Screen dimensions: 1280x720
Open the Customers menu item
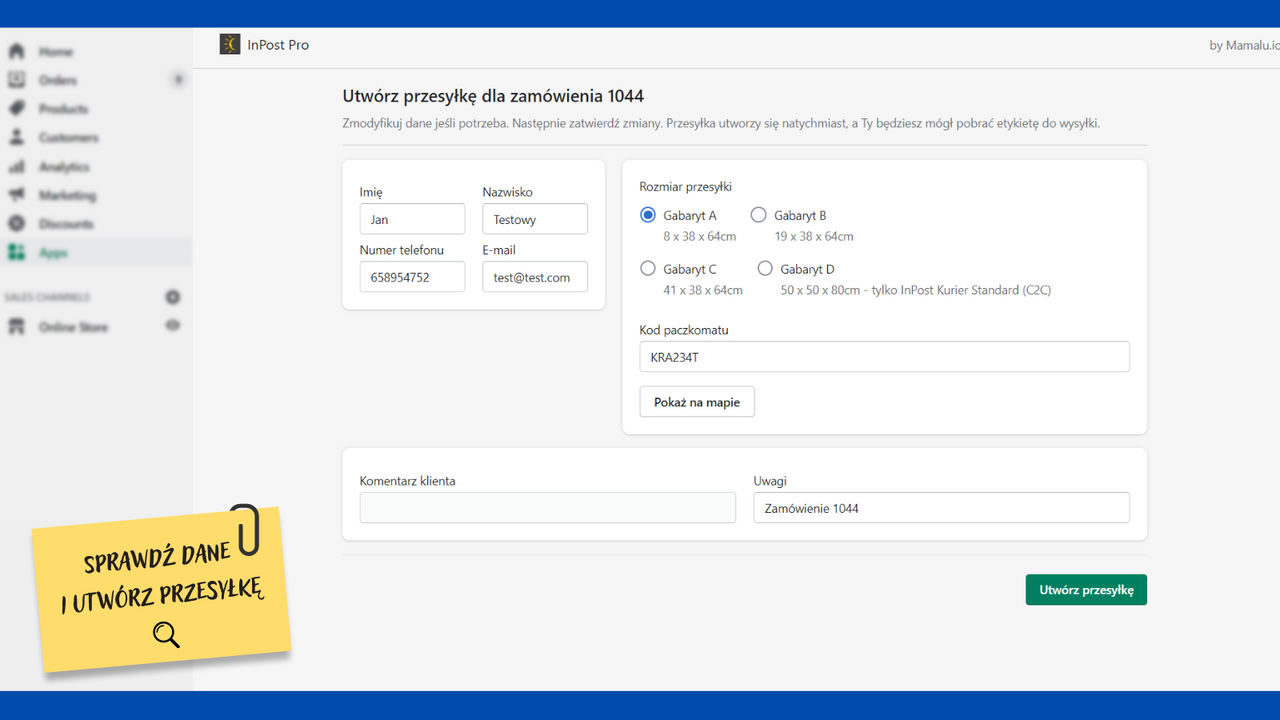pyautogui.click(x=69, y=137)
